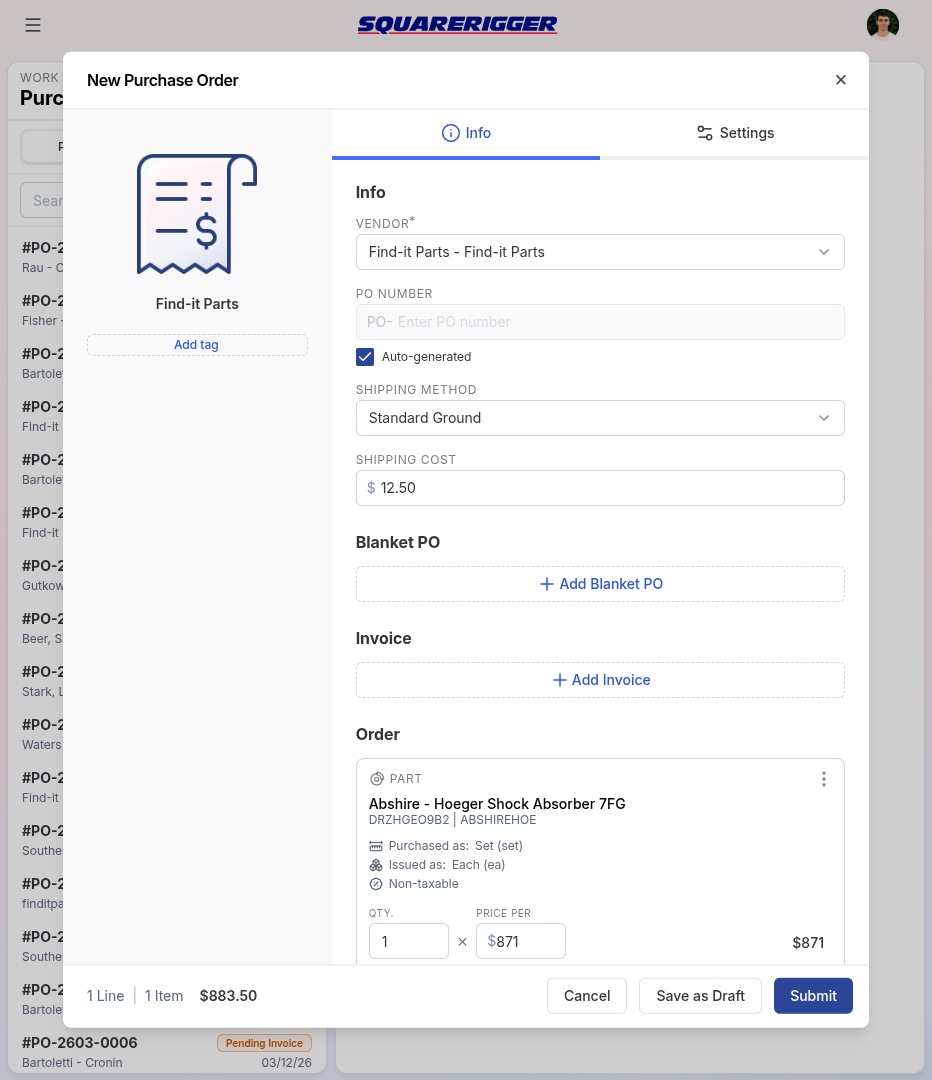
Task: Submit the purchase order
Action: 813,996
